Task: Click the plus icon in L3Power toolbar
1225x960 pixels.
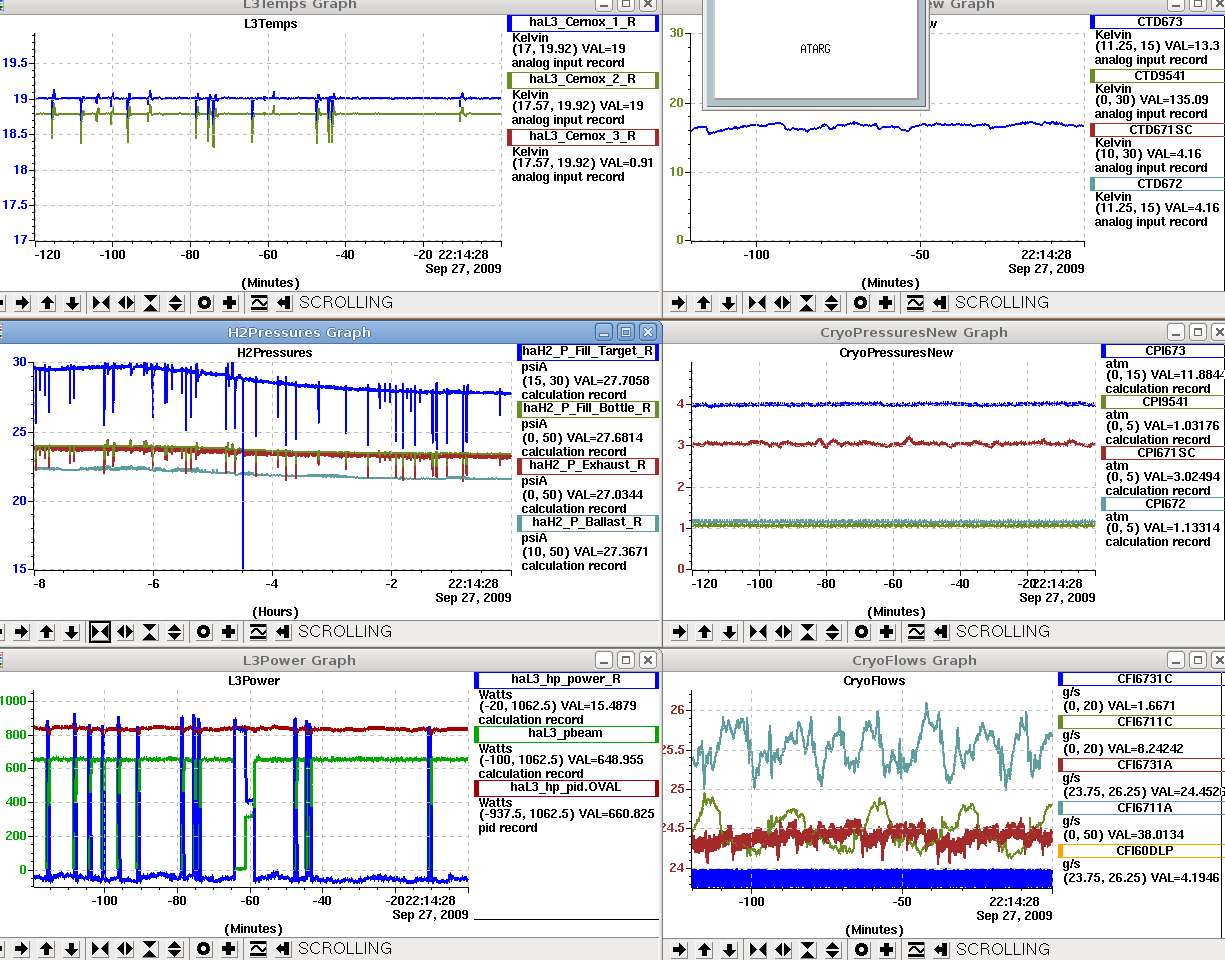Action: tap(229, 948)
